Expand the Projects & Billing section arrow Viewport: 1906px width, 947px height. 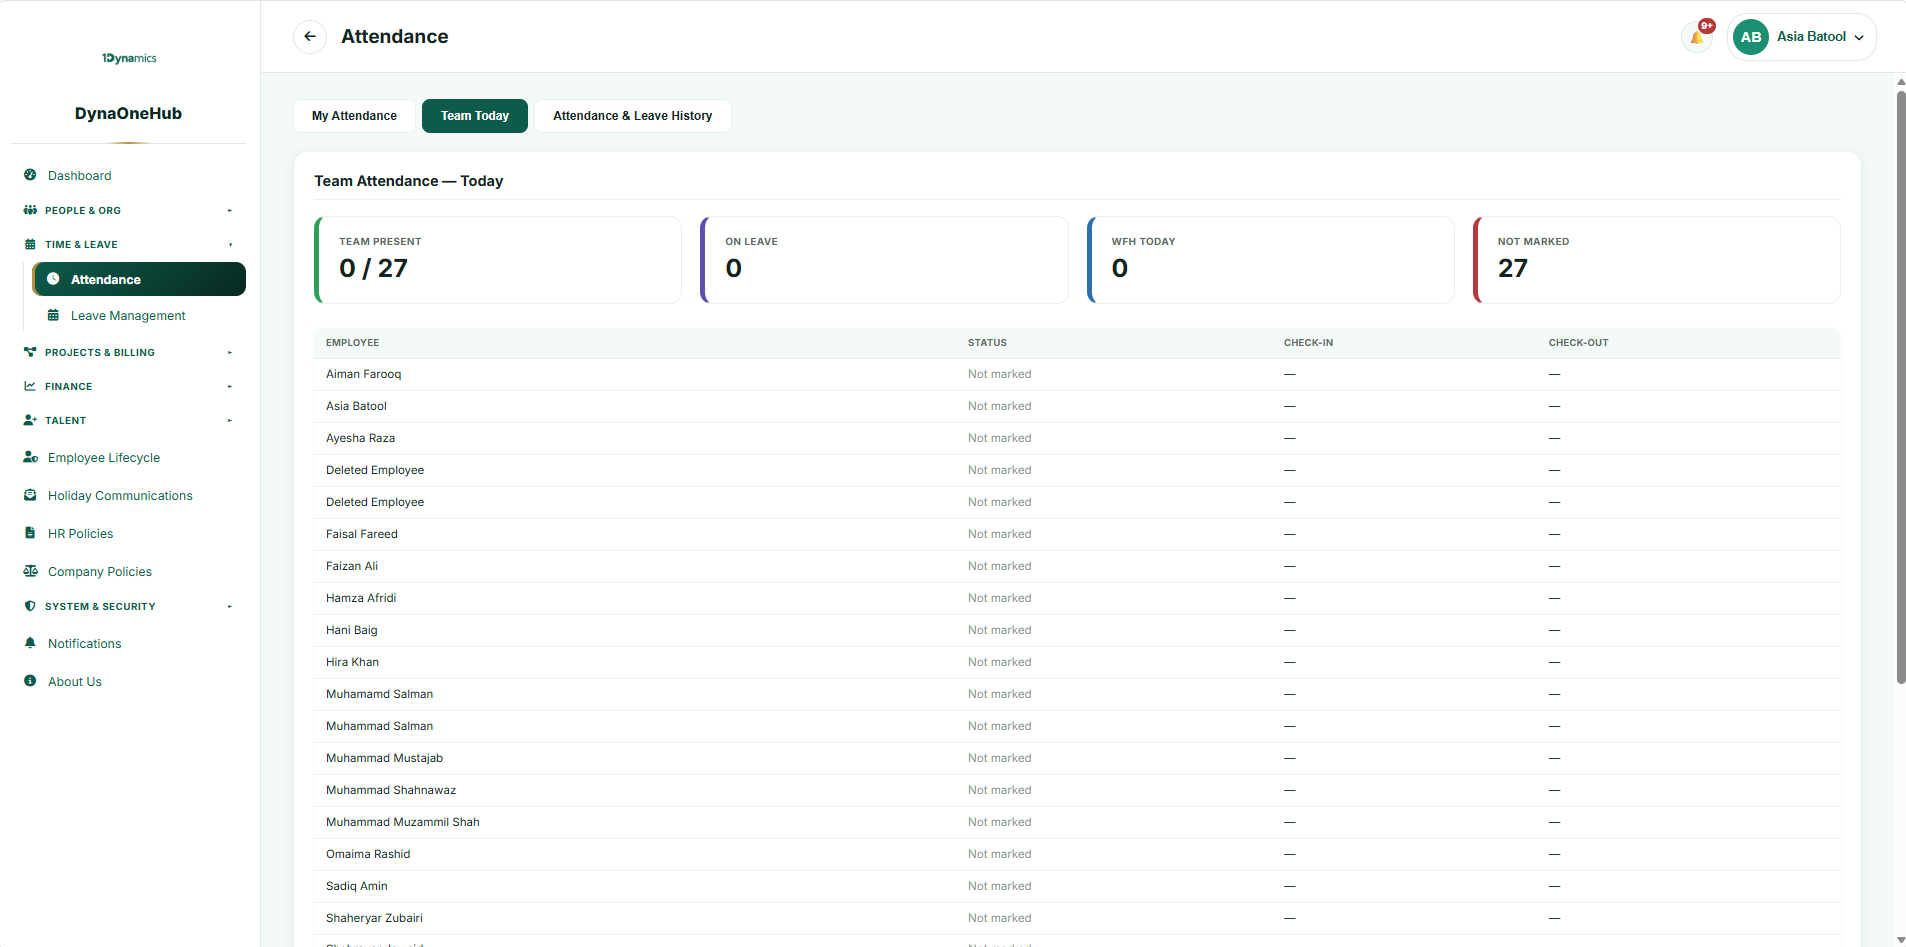(230, 352)
